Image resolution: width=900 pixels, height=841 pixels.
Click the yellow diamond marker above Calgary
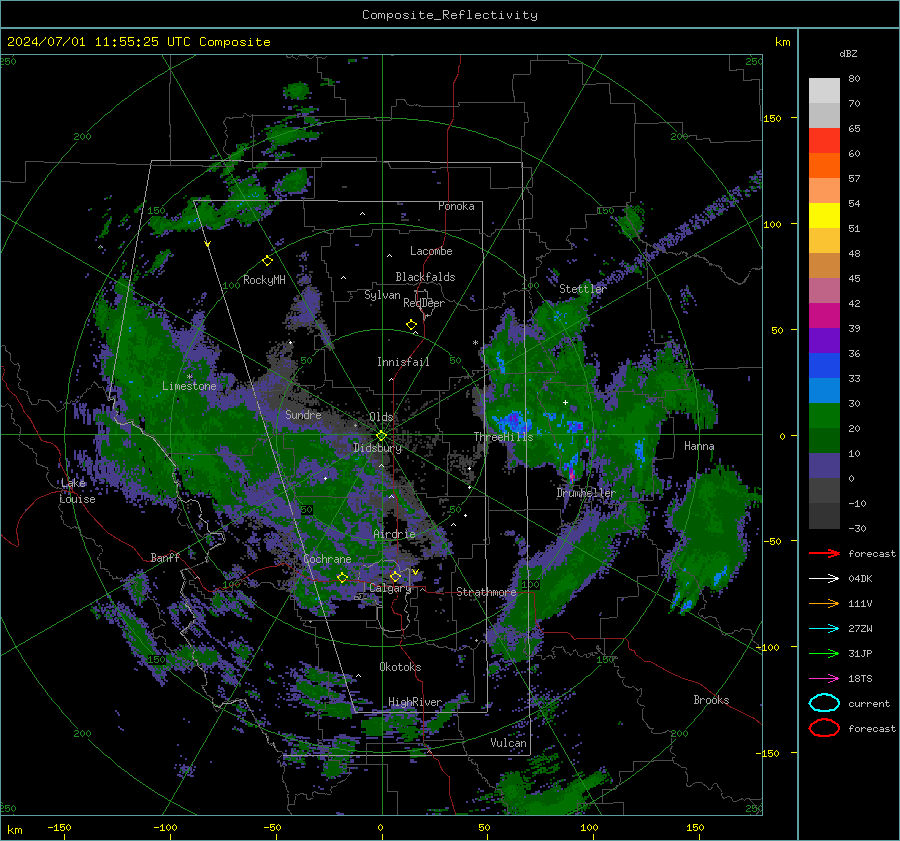tap(395, 576)
